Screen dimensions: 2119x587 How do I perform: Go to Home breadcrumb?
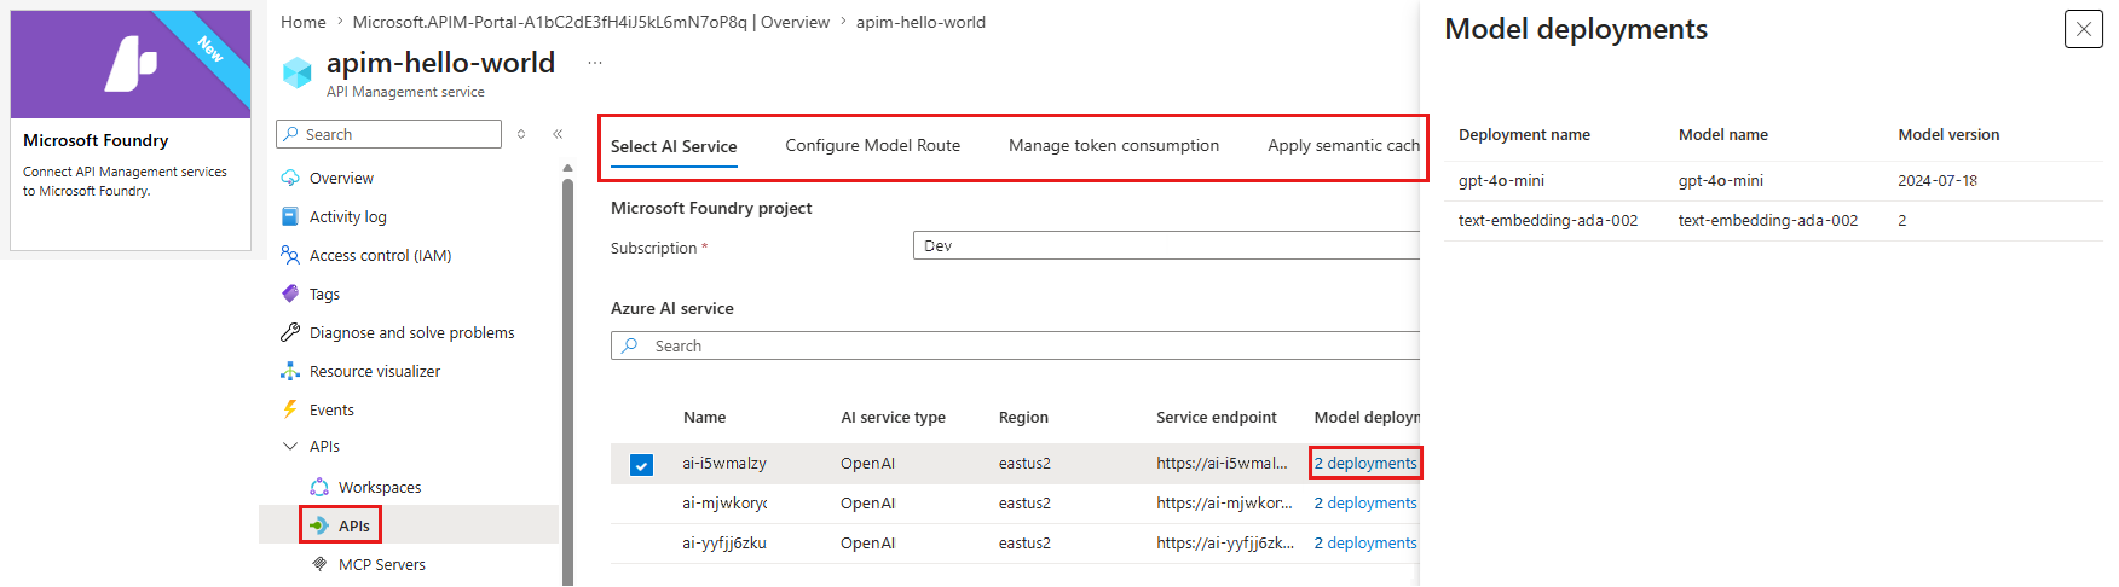[303, 22]
